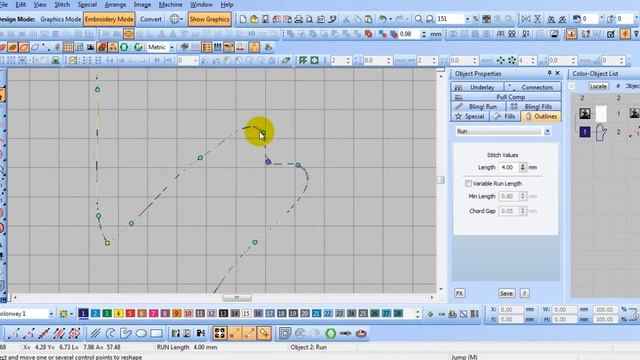Click the Mirror vertical icon

tap(538, 19)
